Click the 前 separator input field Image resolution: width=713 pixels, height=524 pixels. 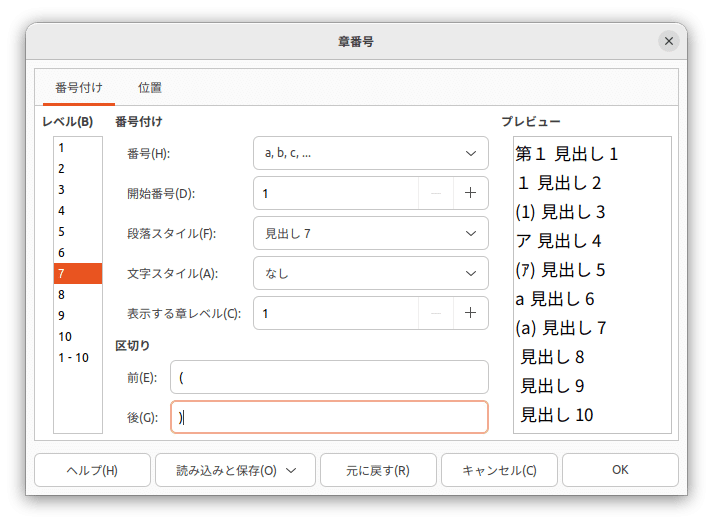(329, 377)
